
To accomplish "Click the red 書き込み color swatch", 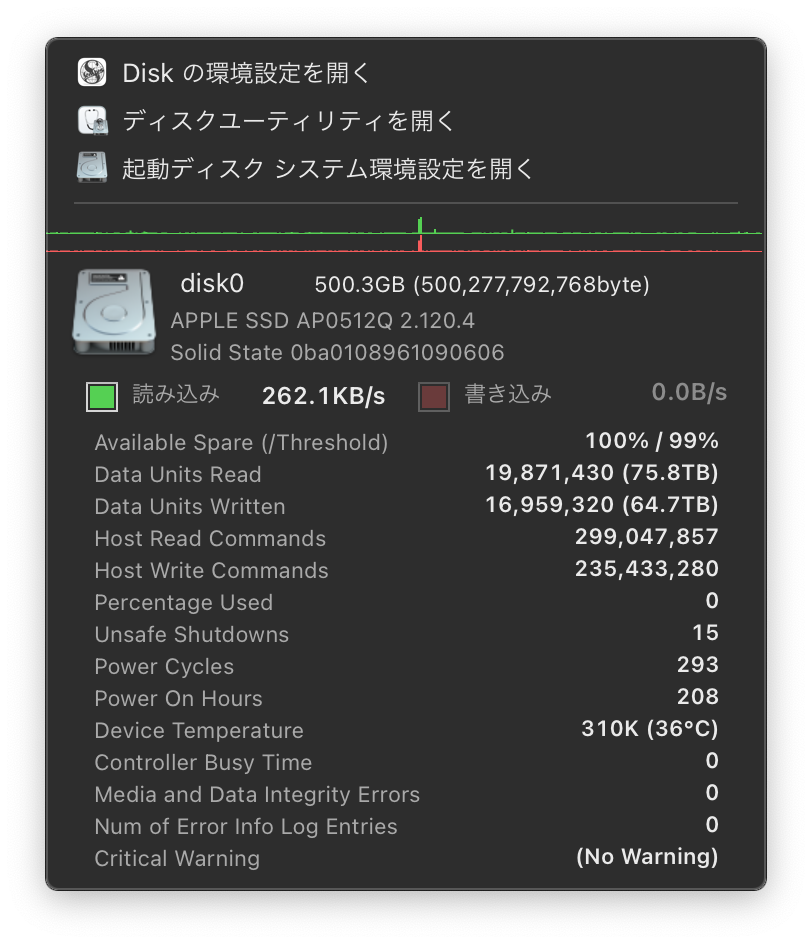I will [x=433, y=397].
